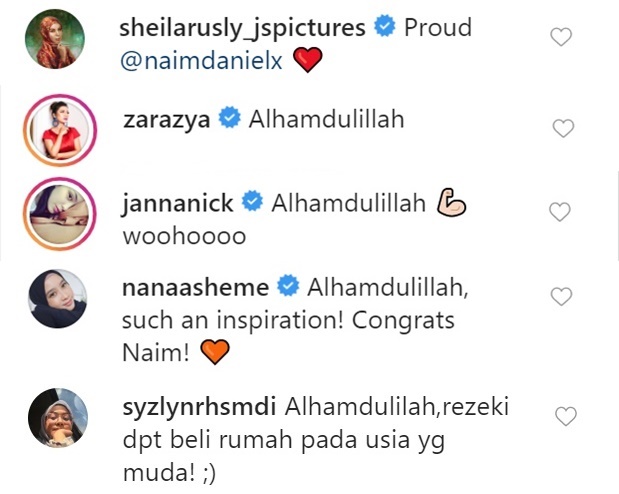Click verified badge beside zarazya
Image resolution: width=619 pixels, height=494 pixels.
tap(229, 117)
